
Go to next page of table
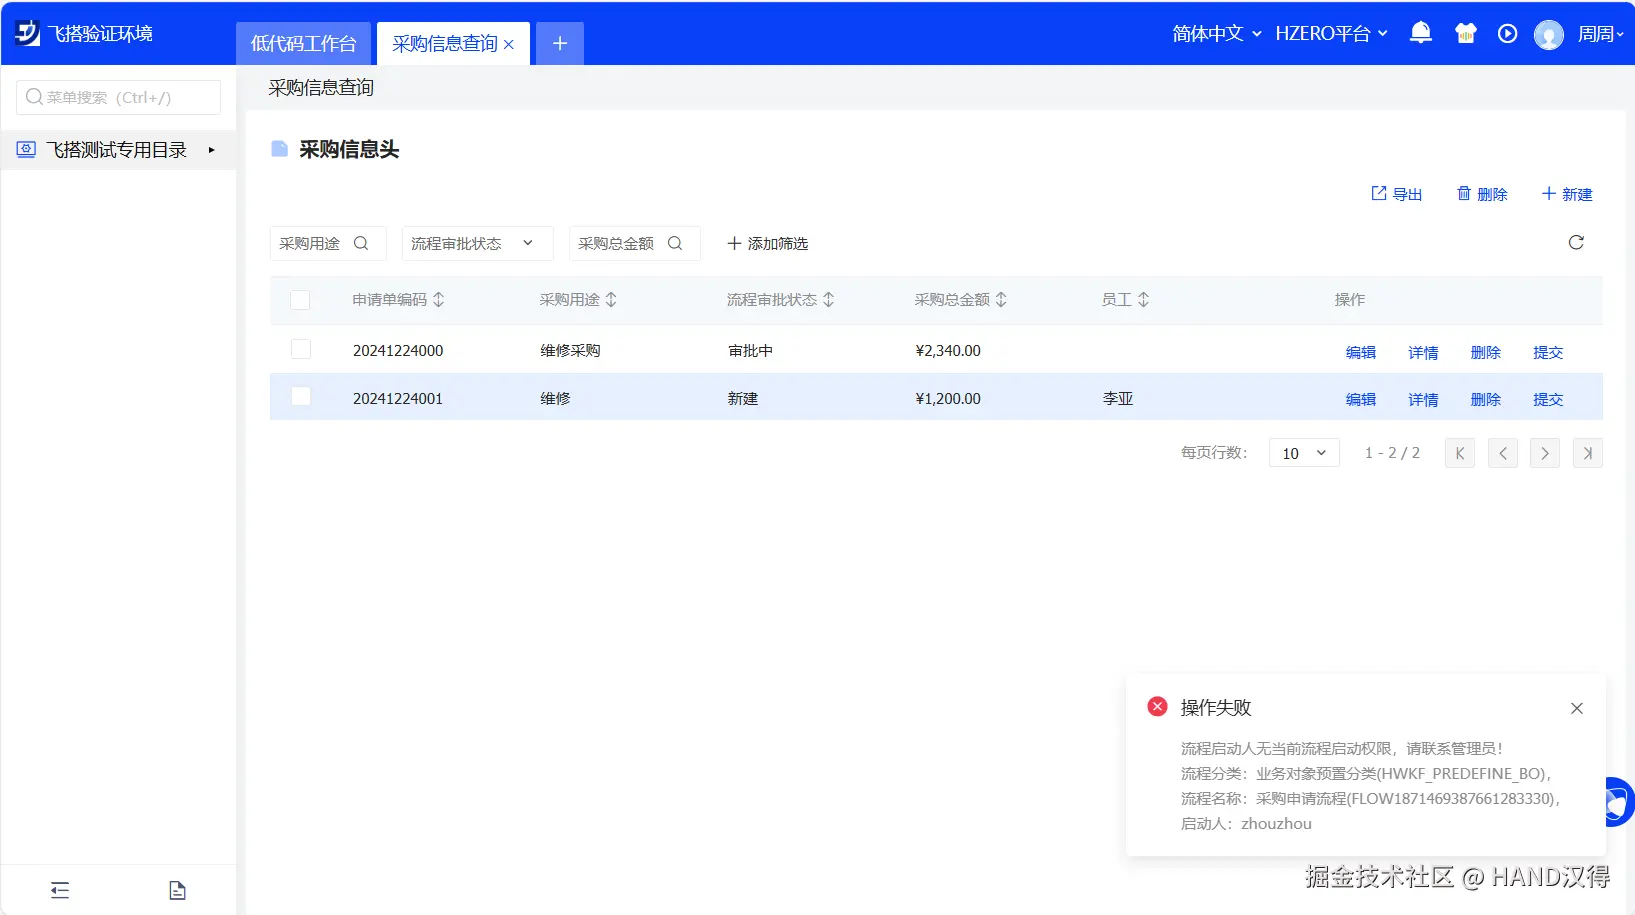pyautogui.click(x=1545, y=453)
